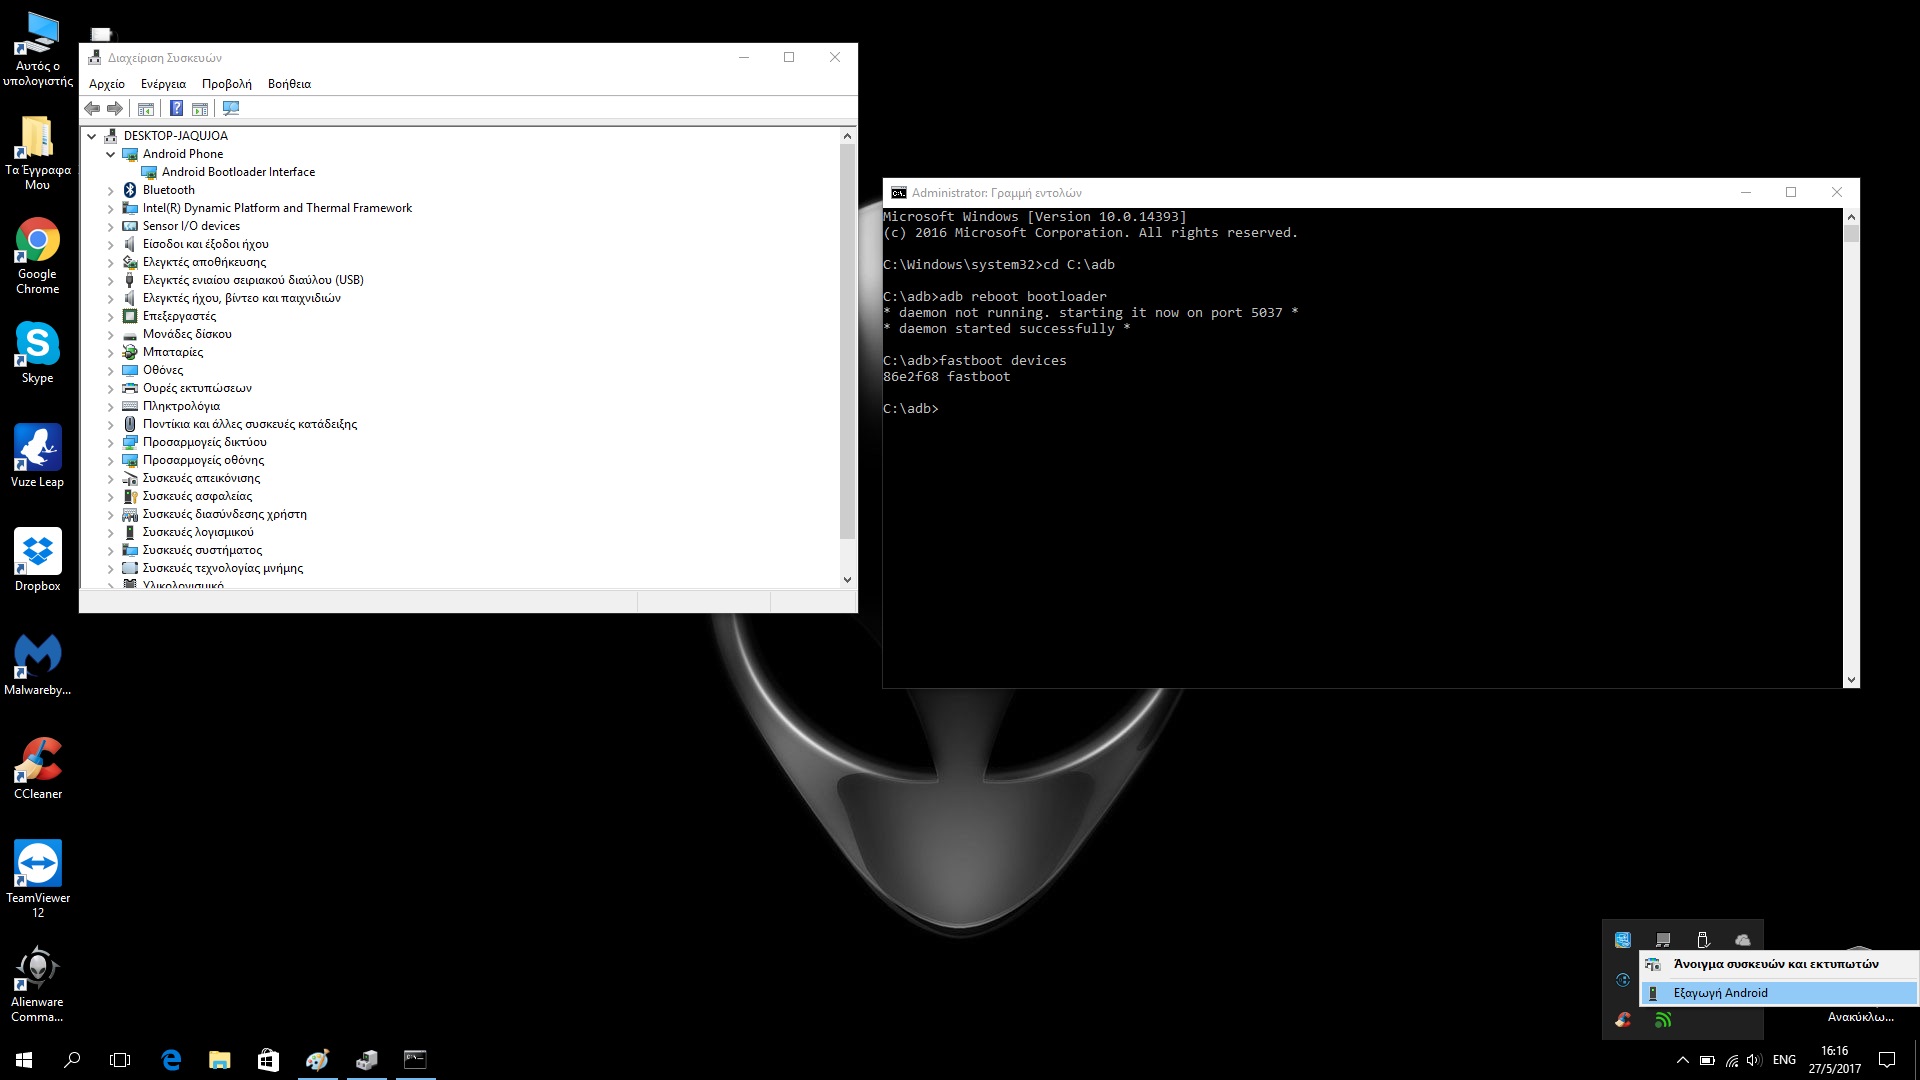Click the scan for hardware changes icon
Image resolution: width=1920 pixels, height=1080 pixels.
coord(231,108)
